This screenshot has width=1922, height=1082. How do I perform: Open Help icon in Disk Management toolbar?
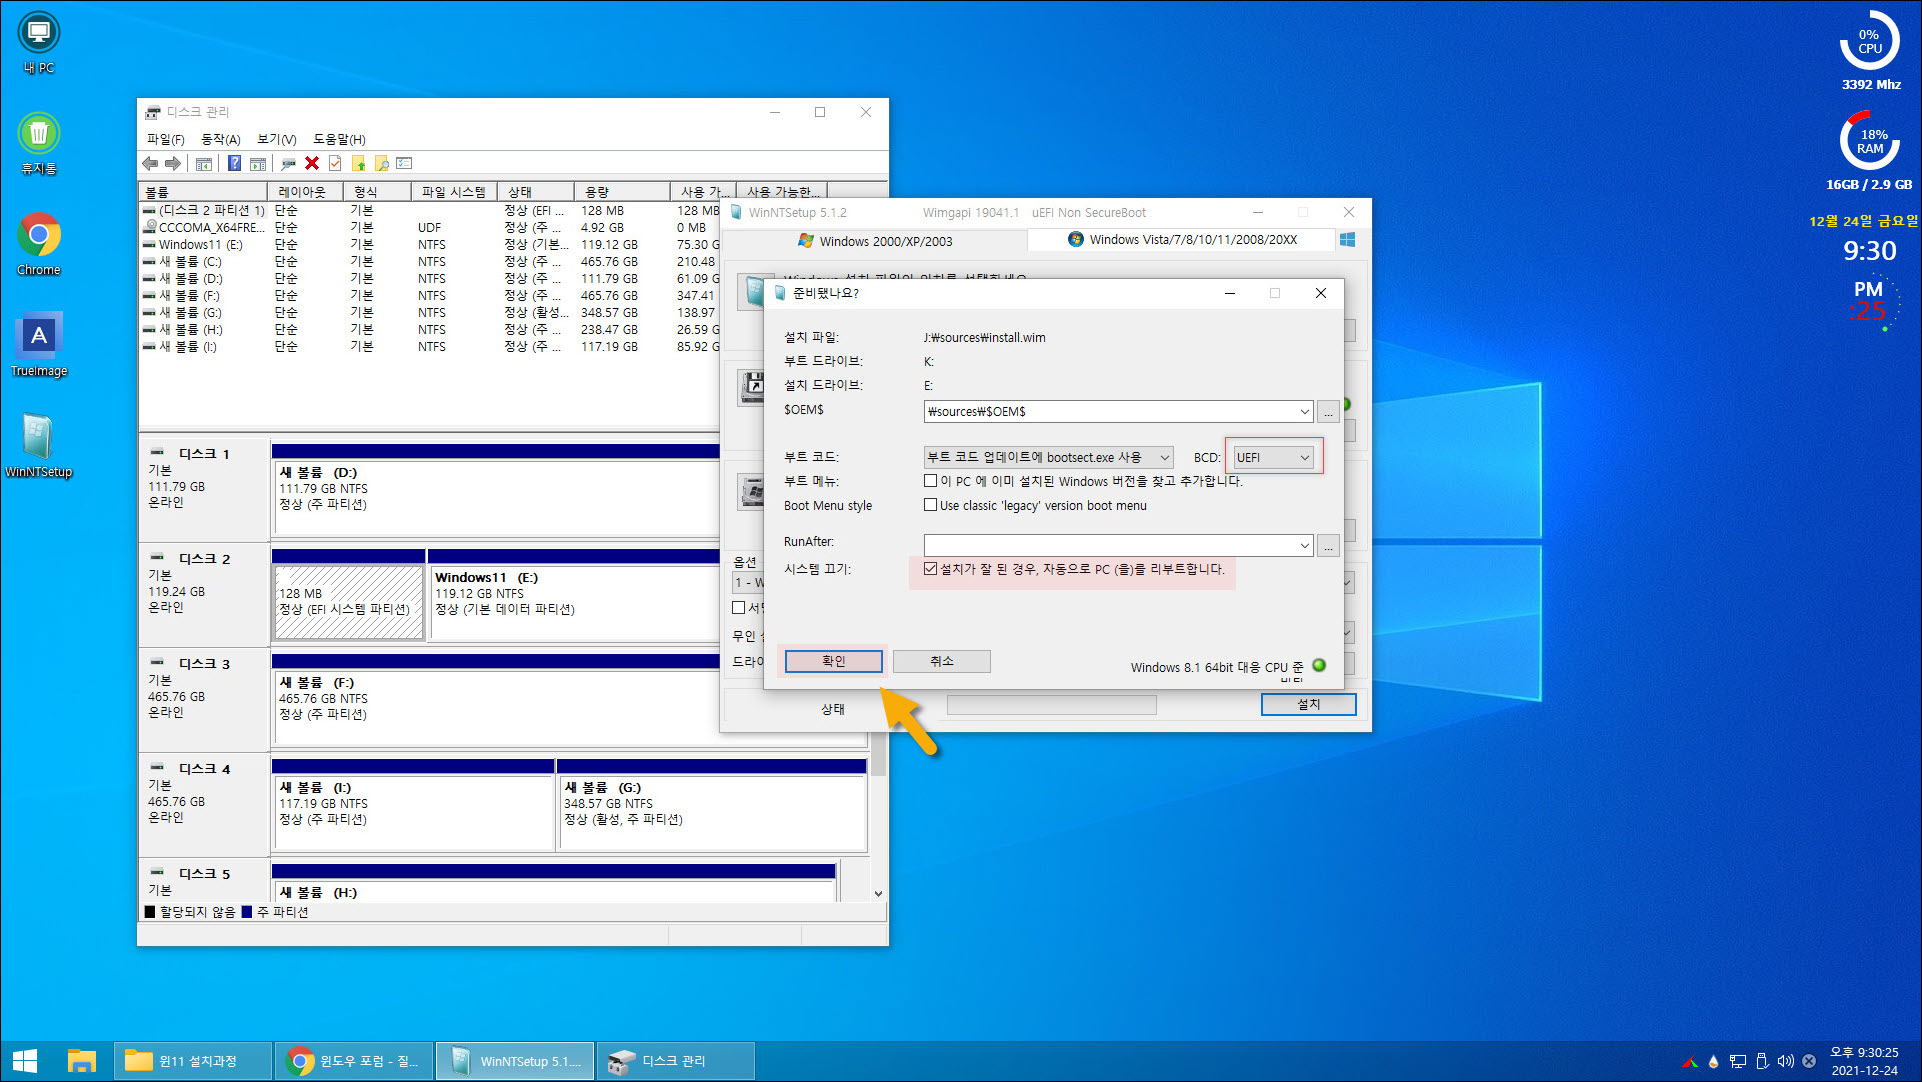tap(234, 163)
